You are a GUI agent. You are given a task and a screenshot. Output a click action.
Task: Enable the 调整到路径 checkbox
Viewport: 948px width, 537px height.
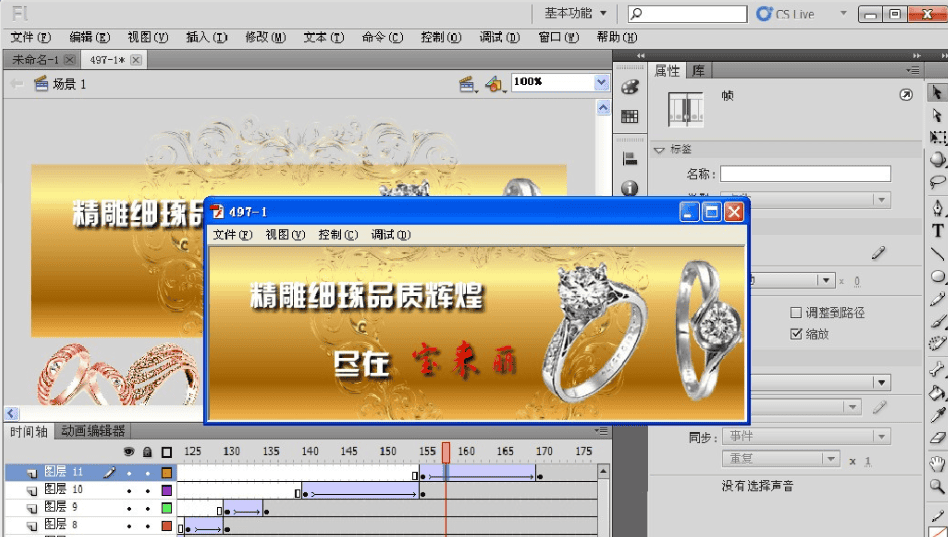(796, 313)
